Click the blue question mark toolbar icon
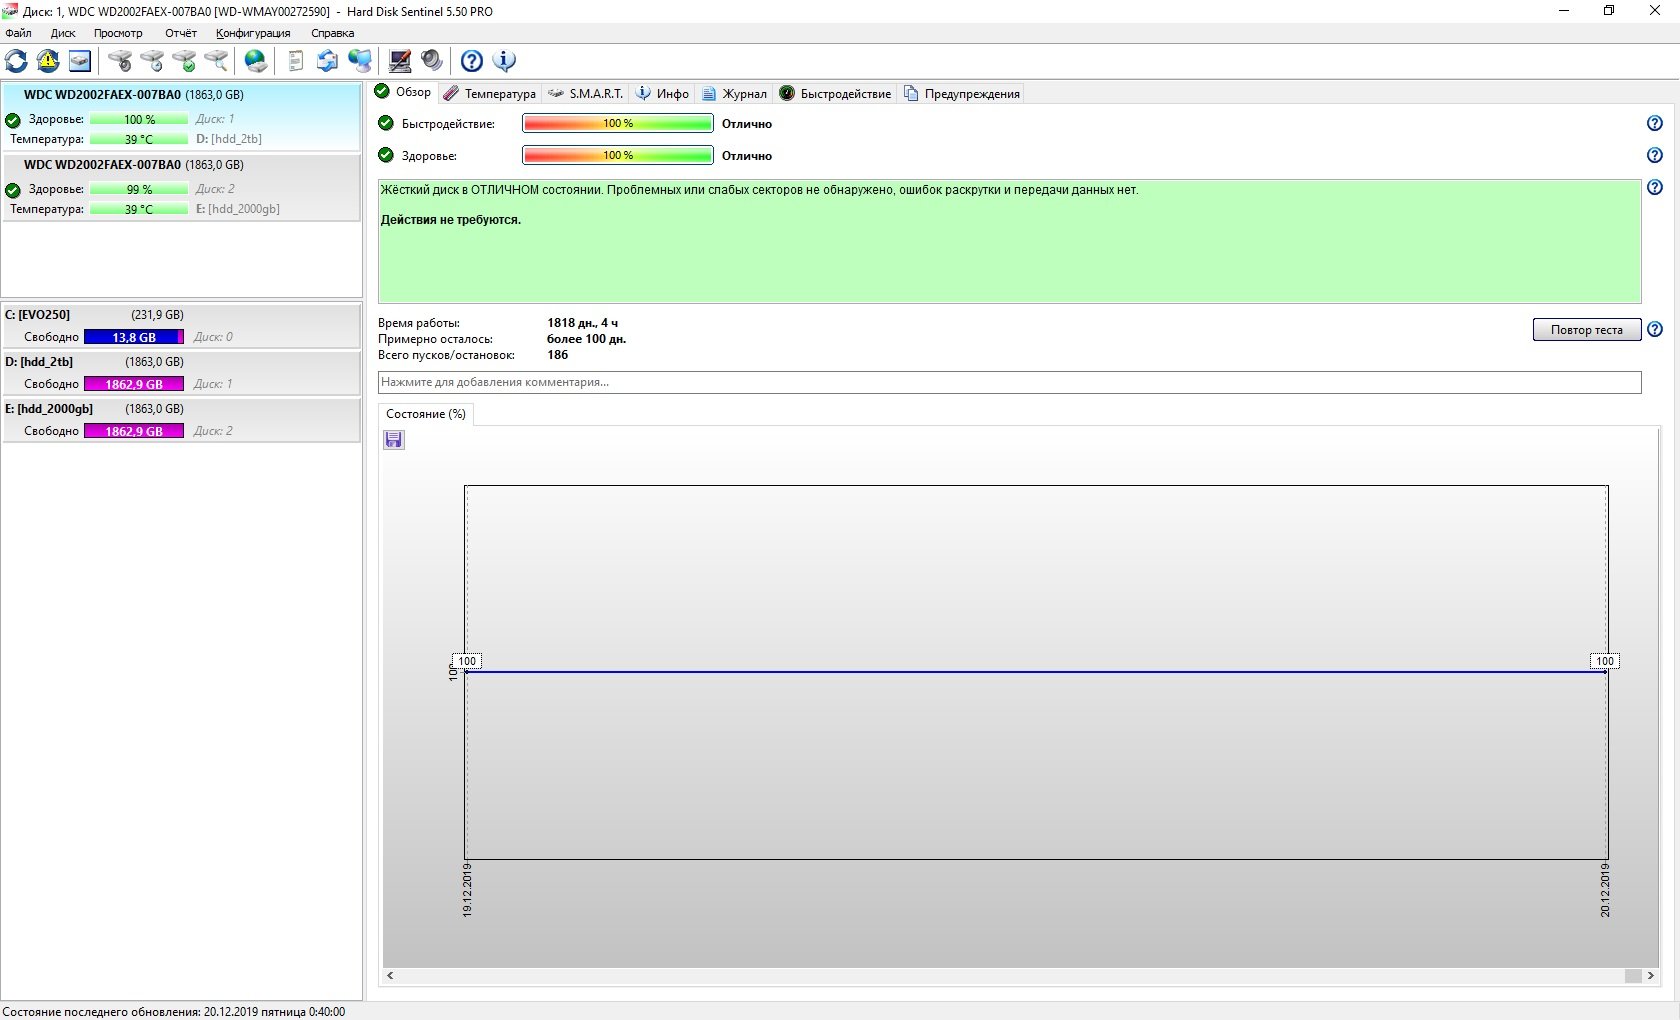1680x1020 pixels. tap(472, 61)
